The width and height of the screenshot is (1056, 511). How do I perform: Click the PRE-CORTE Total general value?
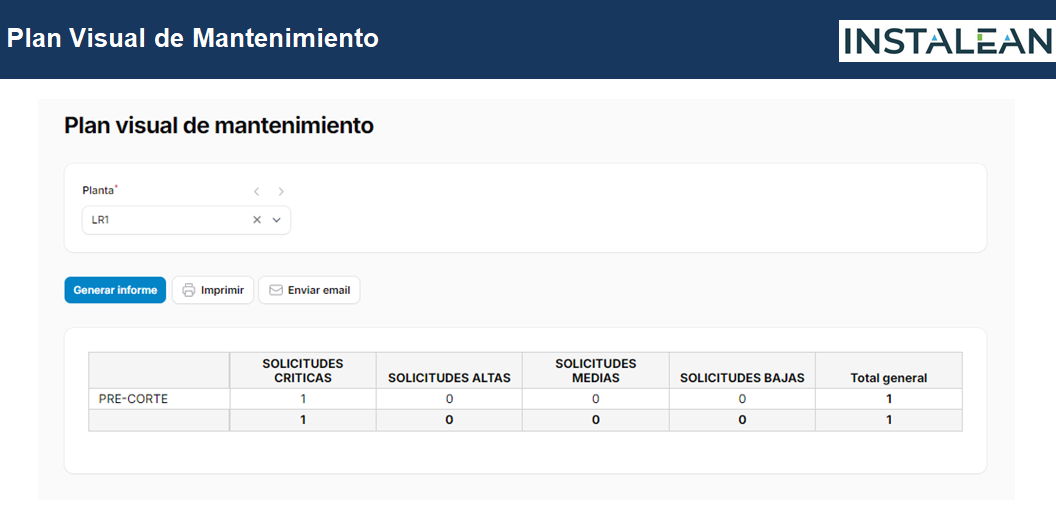888,399
